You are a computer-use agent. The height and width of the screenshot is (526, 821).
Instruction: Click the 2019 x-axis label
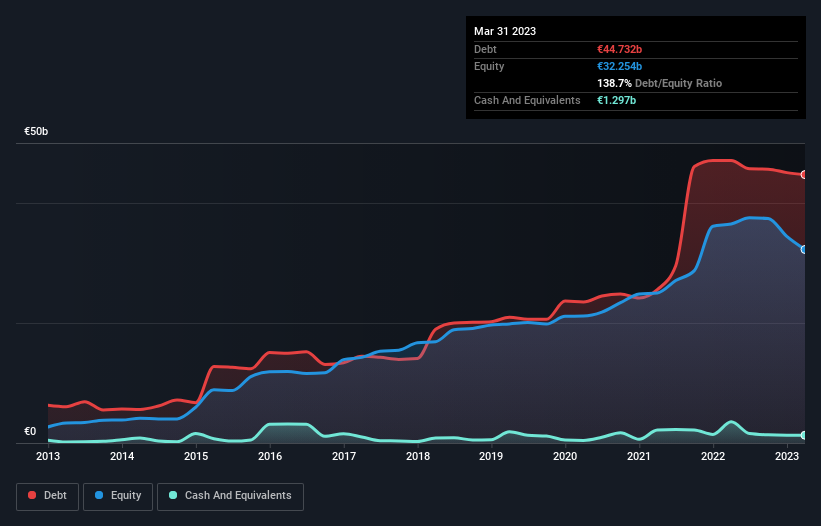pos(491,456)
